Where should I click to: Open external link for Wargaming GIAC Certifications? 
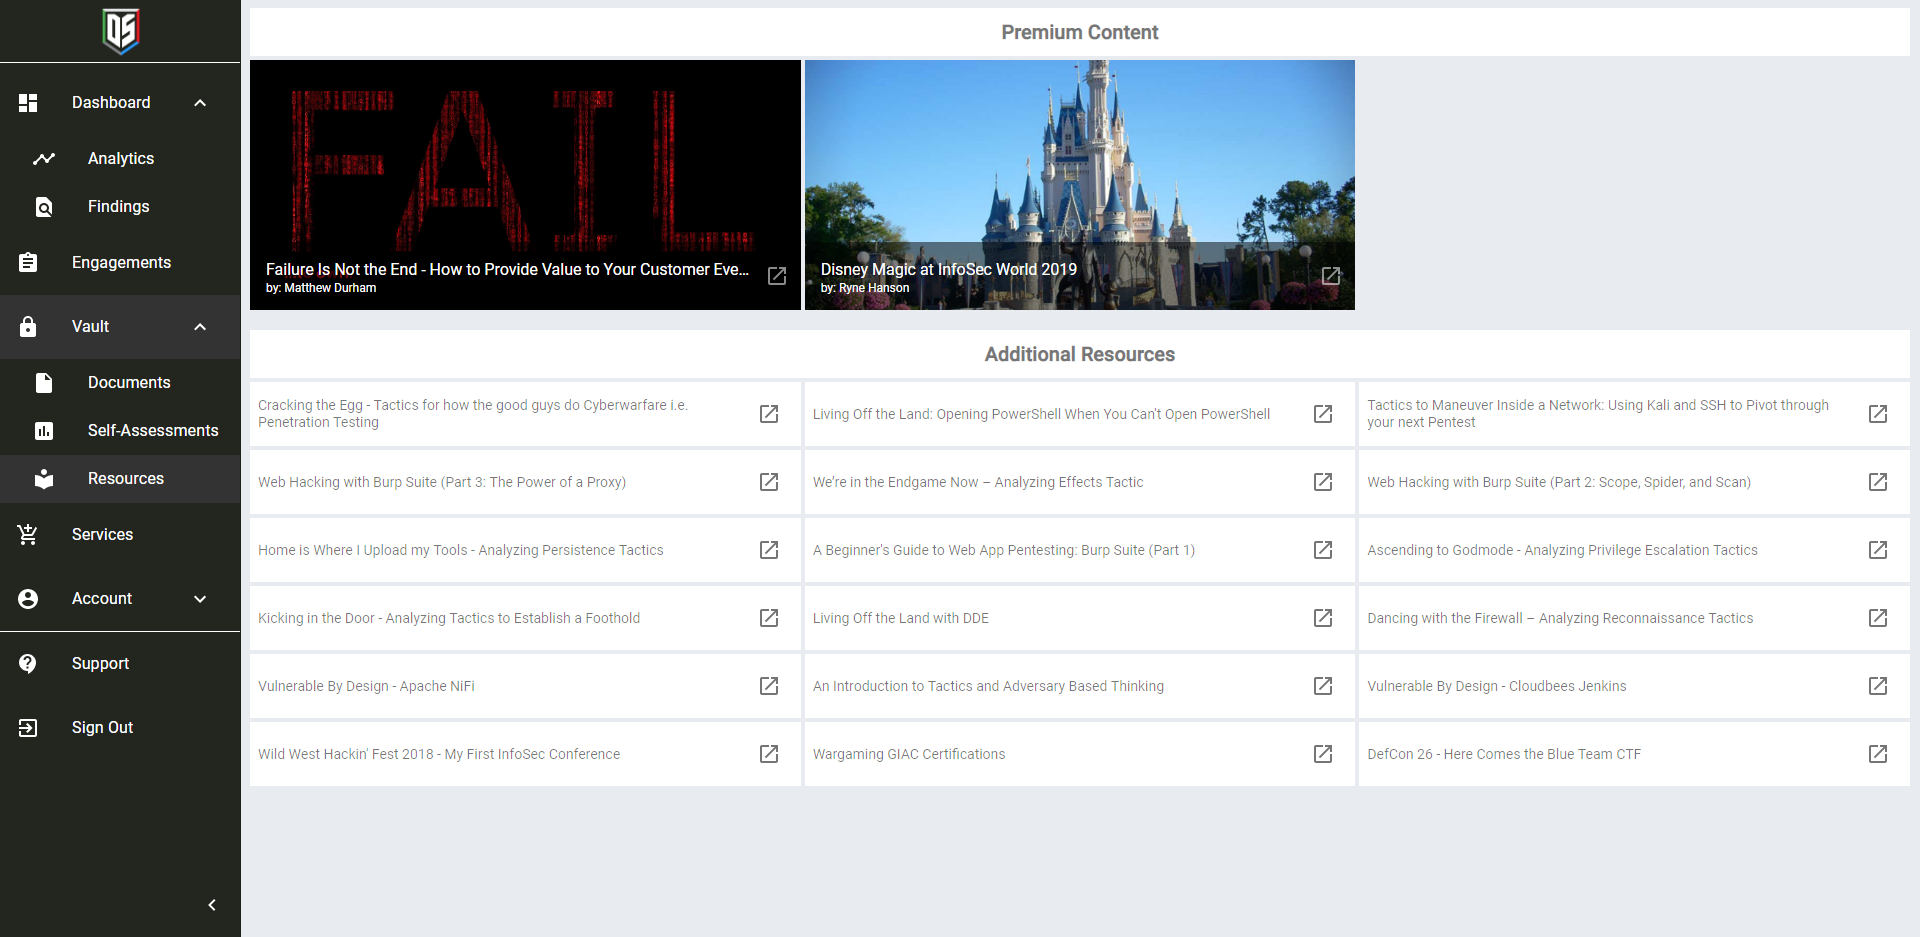pos(1323,754)
